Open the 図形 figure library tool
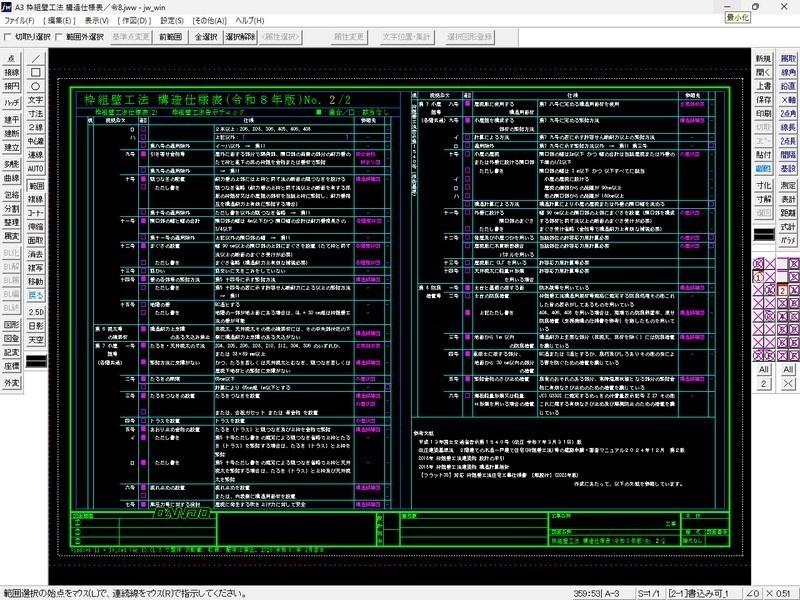The width and height of the screenshot is (800, 600). click(12, 324)
